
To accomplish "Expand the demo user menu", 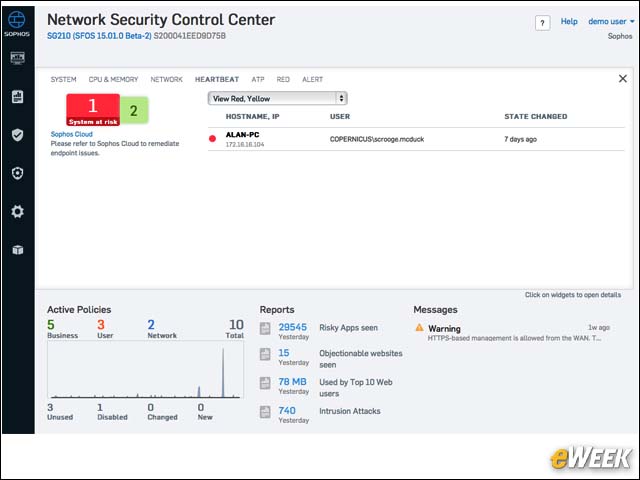I will (x=611, y=21).
